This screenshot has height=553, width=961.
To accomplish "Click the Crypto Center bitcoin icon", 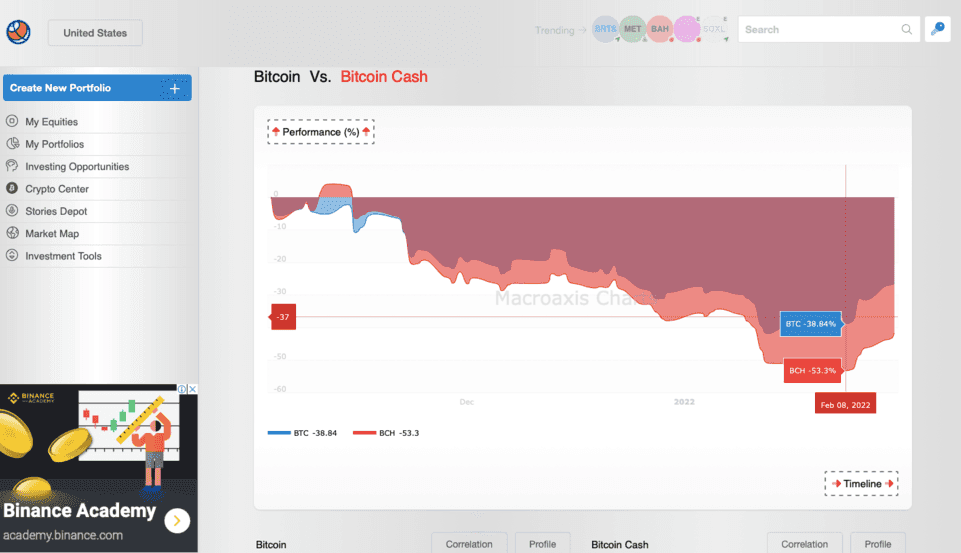I will point(12,189).
